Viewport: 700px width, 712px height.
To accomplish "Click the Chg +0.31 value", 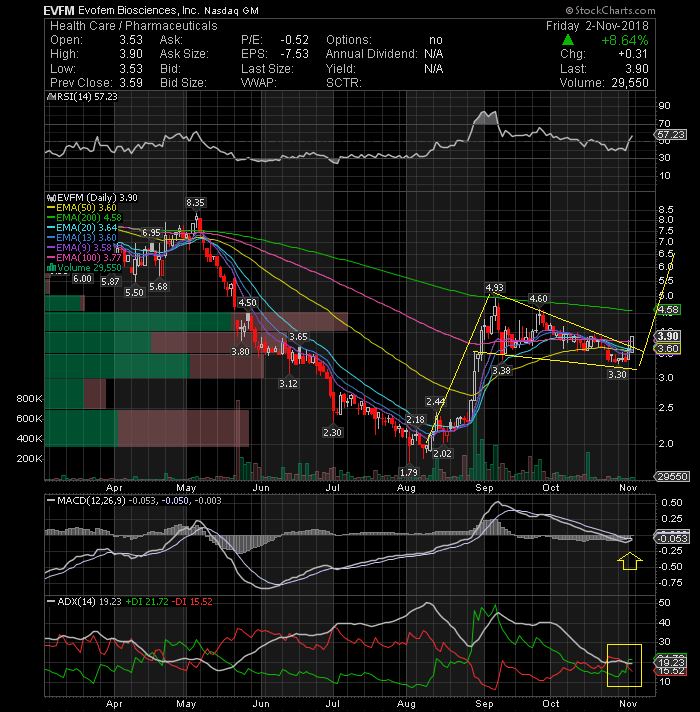I will 633,54.
